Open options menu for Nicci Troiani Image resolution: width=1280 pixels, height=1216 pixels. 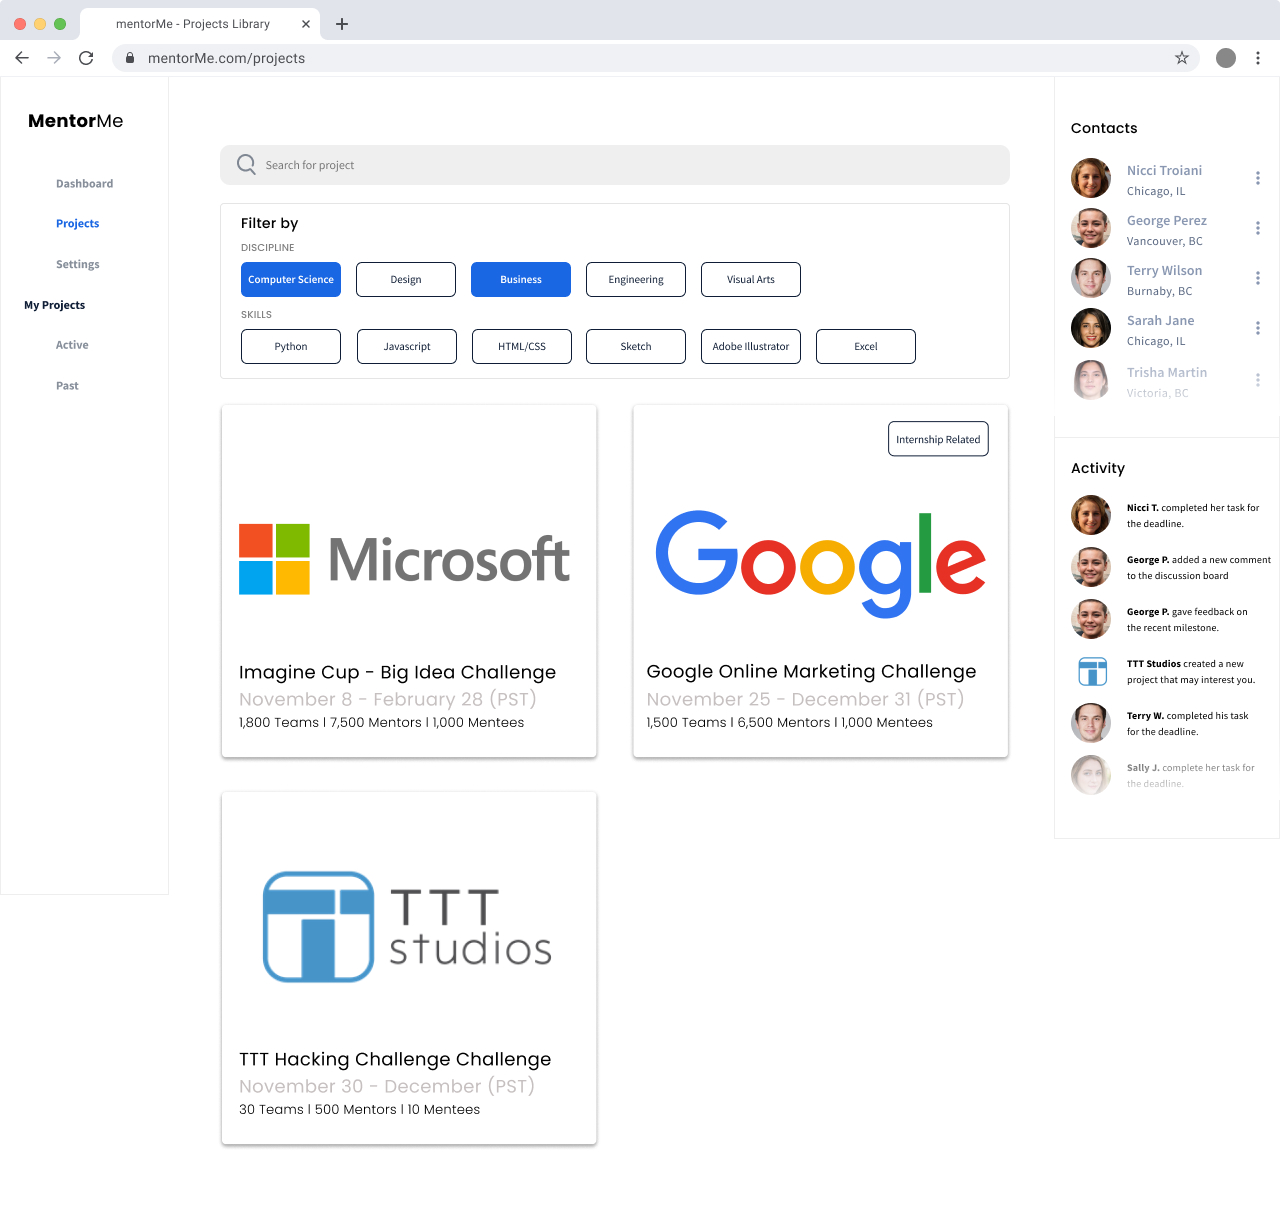pos(1258,178)
